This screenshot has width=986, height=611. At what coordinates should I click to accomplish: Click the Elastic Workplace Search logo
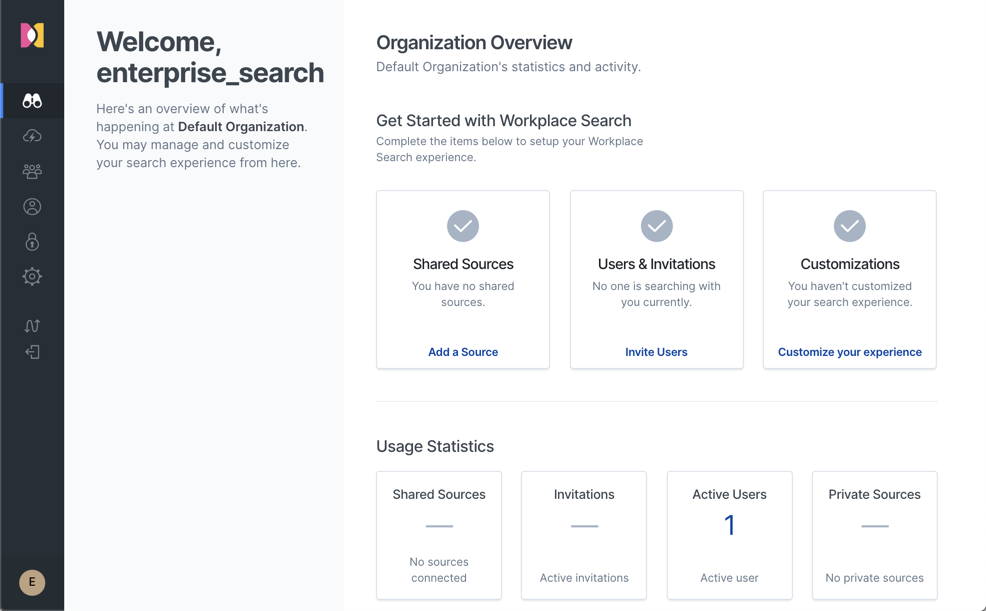32,35
